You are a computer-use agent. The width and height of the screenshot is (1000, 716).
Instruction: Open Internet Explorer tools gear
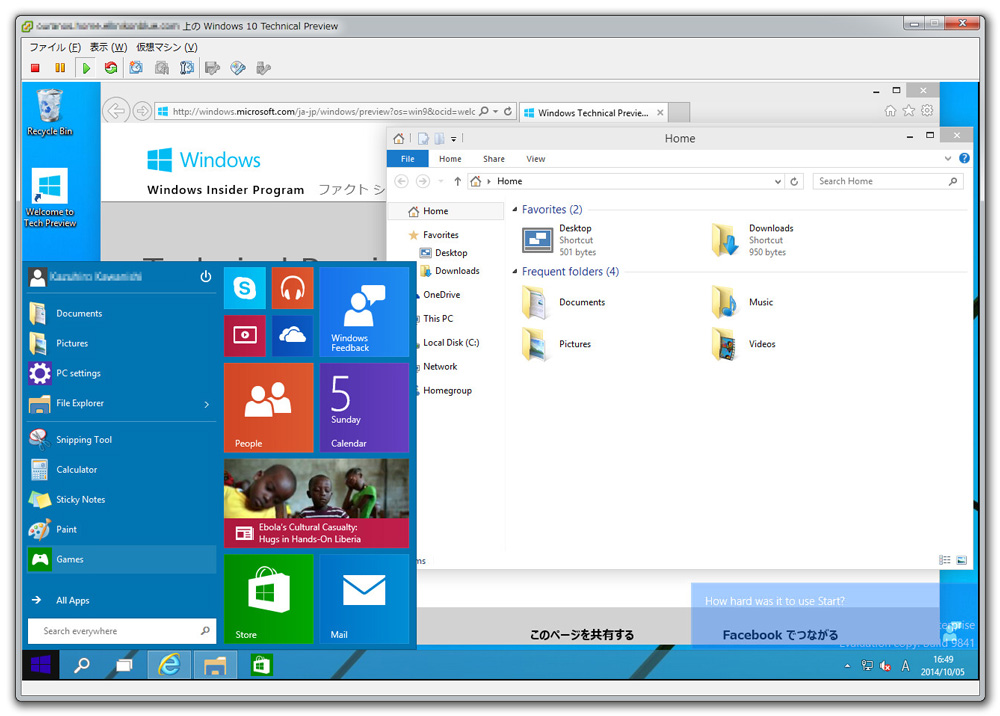click(927, 111)
